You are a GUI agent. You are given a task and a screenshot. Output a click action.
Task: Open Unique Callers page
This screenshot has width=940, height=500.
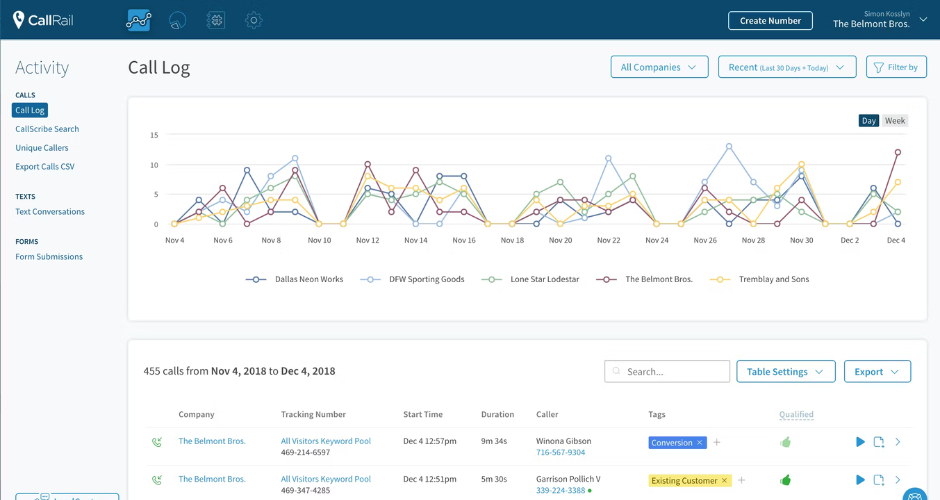coord(42,147)
